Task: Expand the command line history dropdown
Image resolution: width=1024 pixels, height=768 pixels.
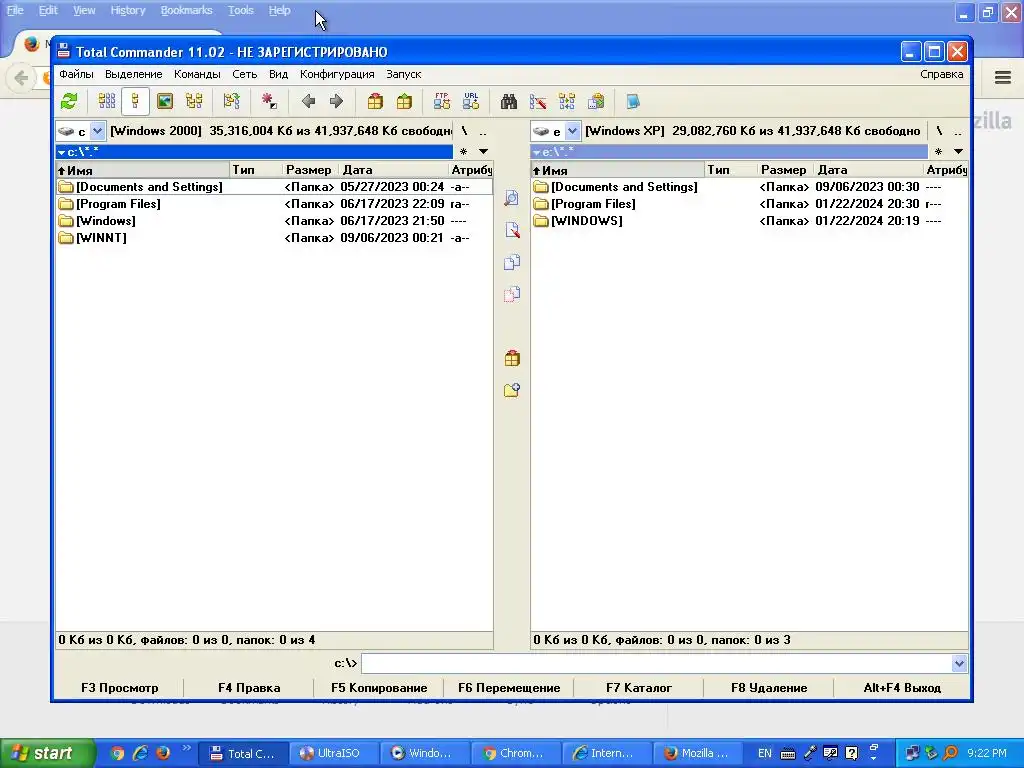Action: click(x=959, y=664)
